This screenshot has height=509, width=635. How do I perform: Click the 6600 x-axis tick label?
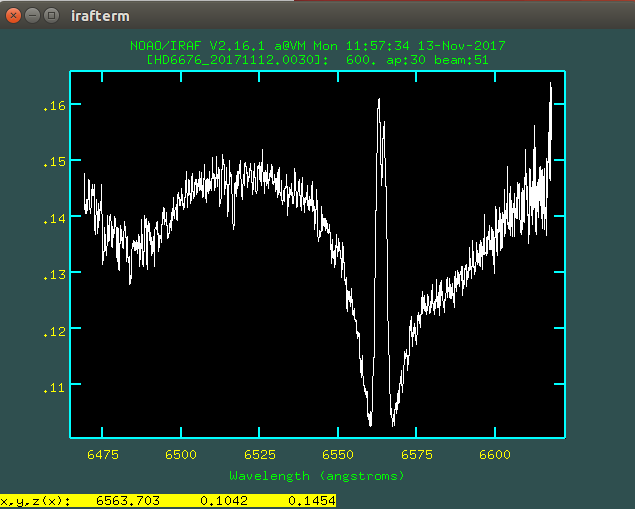(x=496, y=455)
